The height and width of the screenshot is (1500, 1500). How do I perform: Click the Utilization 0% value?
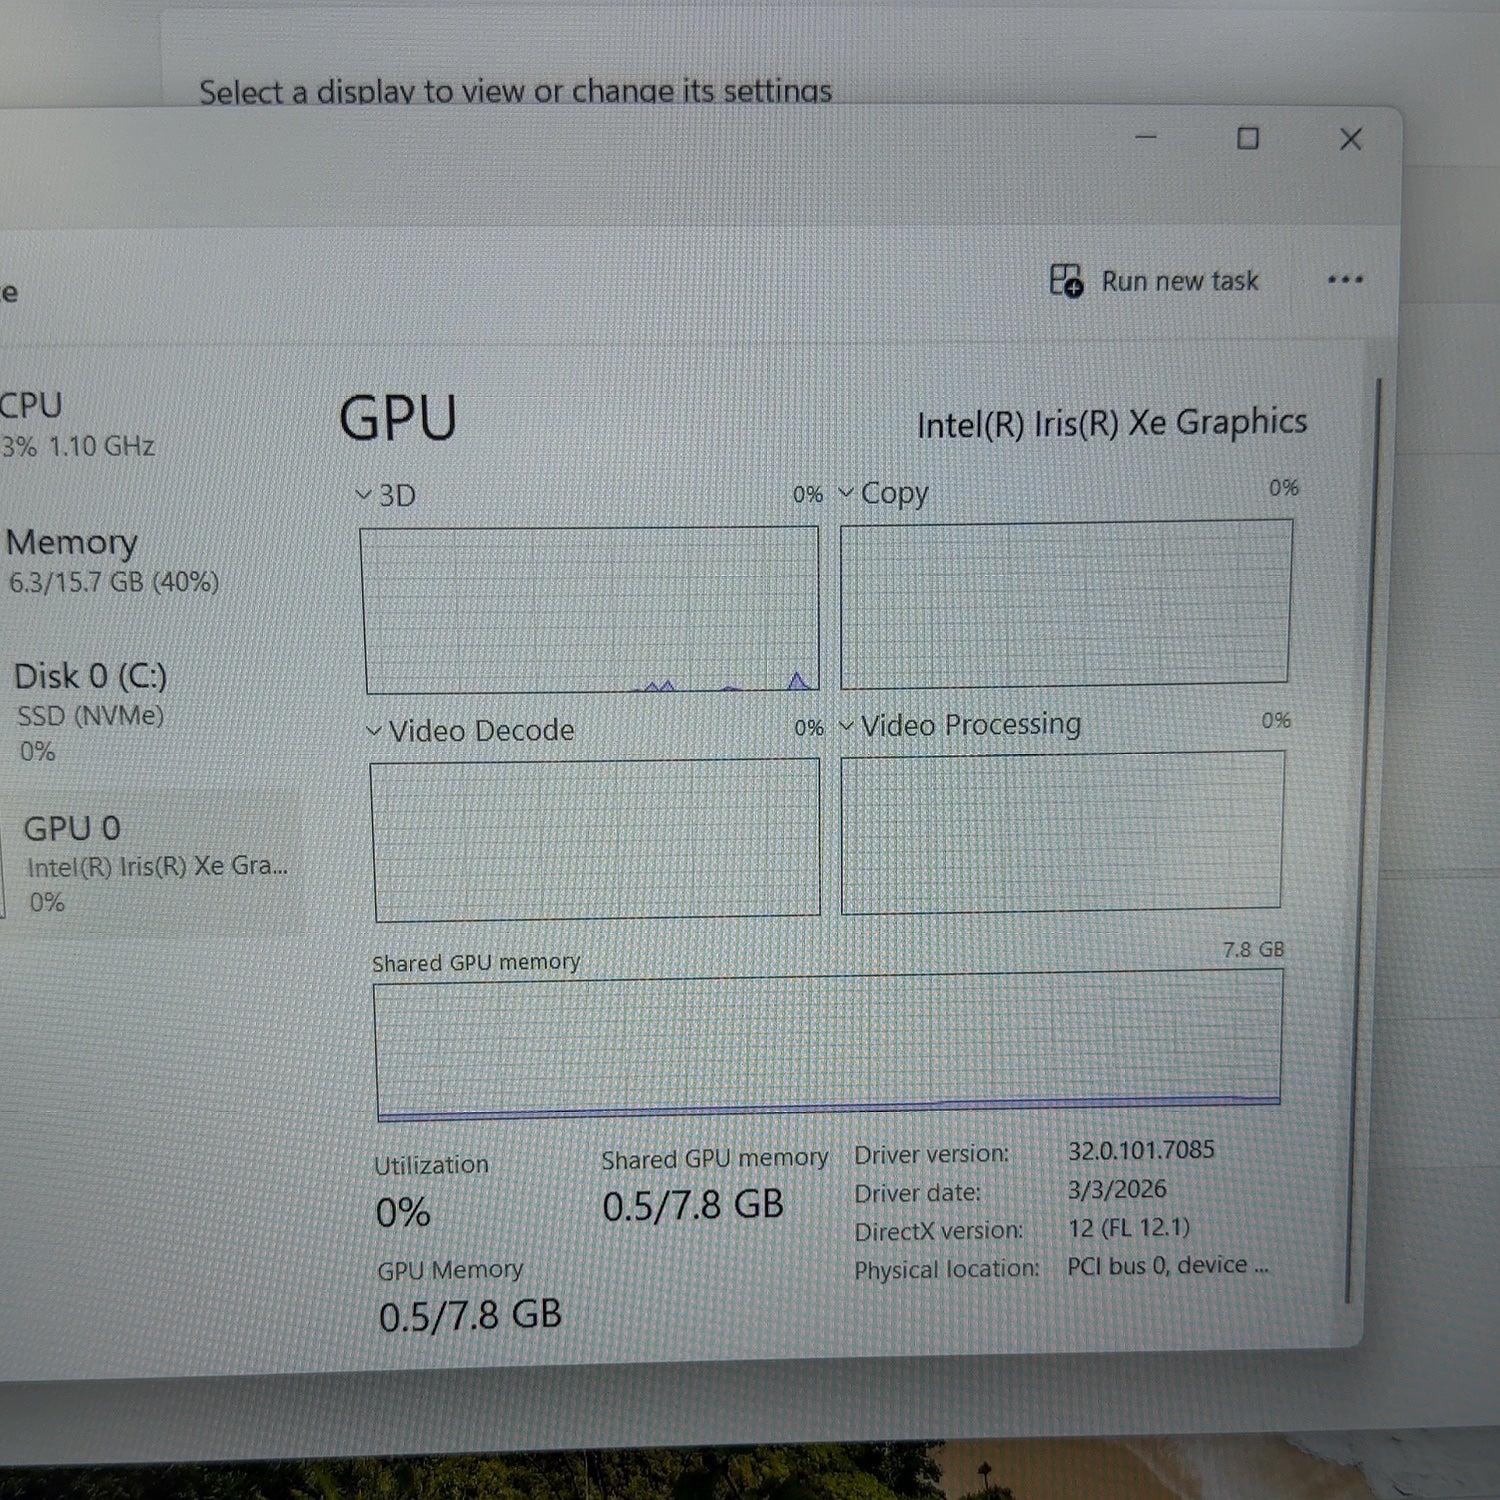pos(403,1213)
